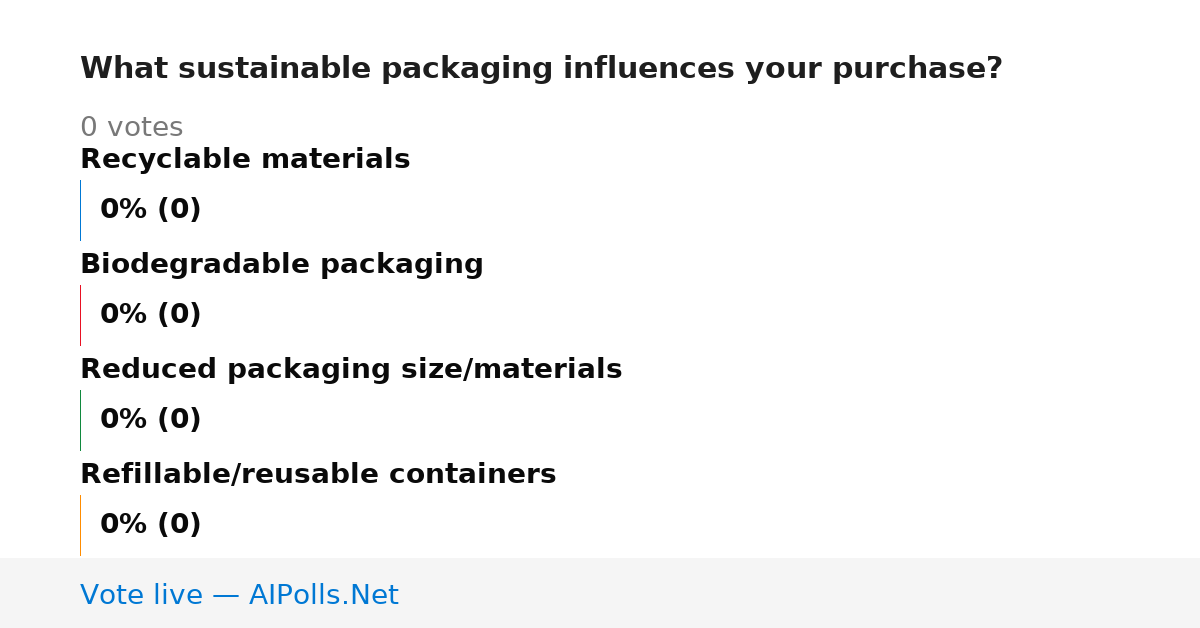Click the red bar under Biodegradable packaging
Screen dimensions: 1200x628
[x=80, y=315]
